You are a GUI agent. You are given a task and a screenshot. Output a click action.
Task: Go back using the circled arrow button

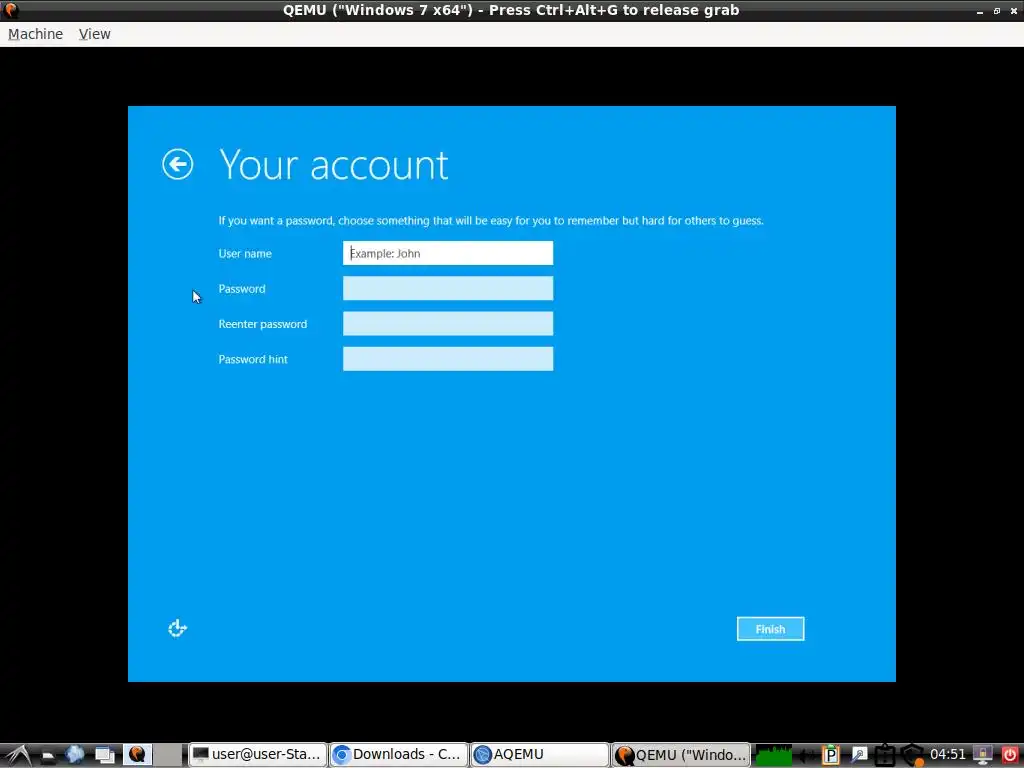click(178, 164)
